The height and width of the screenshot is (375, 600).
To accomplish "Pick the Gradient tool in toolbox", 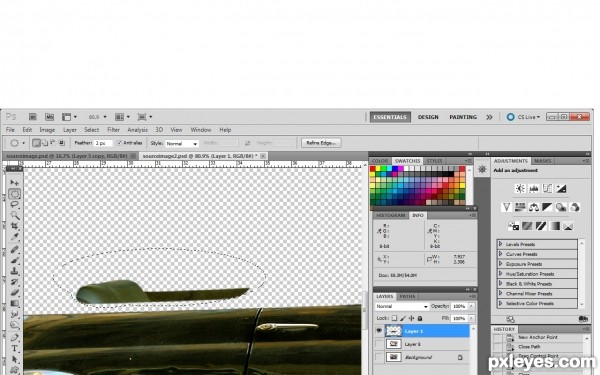I will [x=15, y=303].
